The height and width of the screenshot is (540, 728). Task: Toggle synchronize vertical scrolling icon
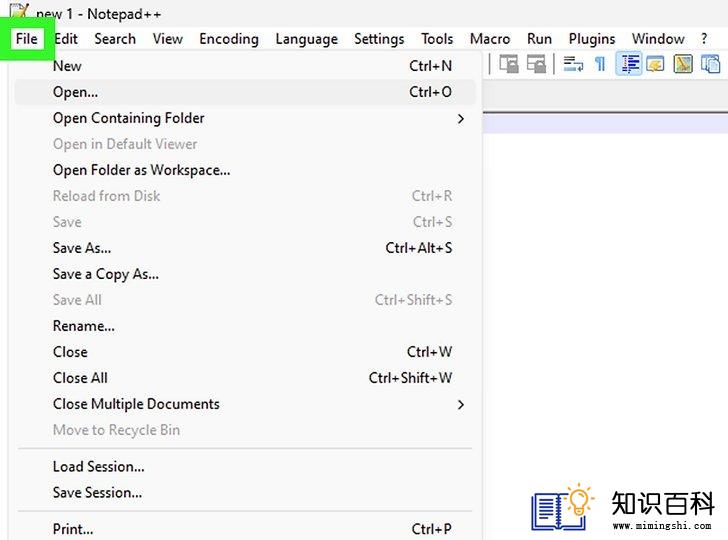pos(509,64)
